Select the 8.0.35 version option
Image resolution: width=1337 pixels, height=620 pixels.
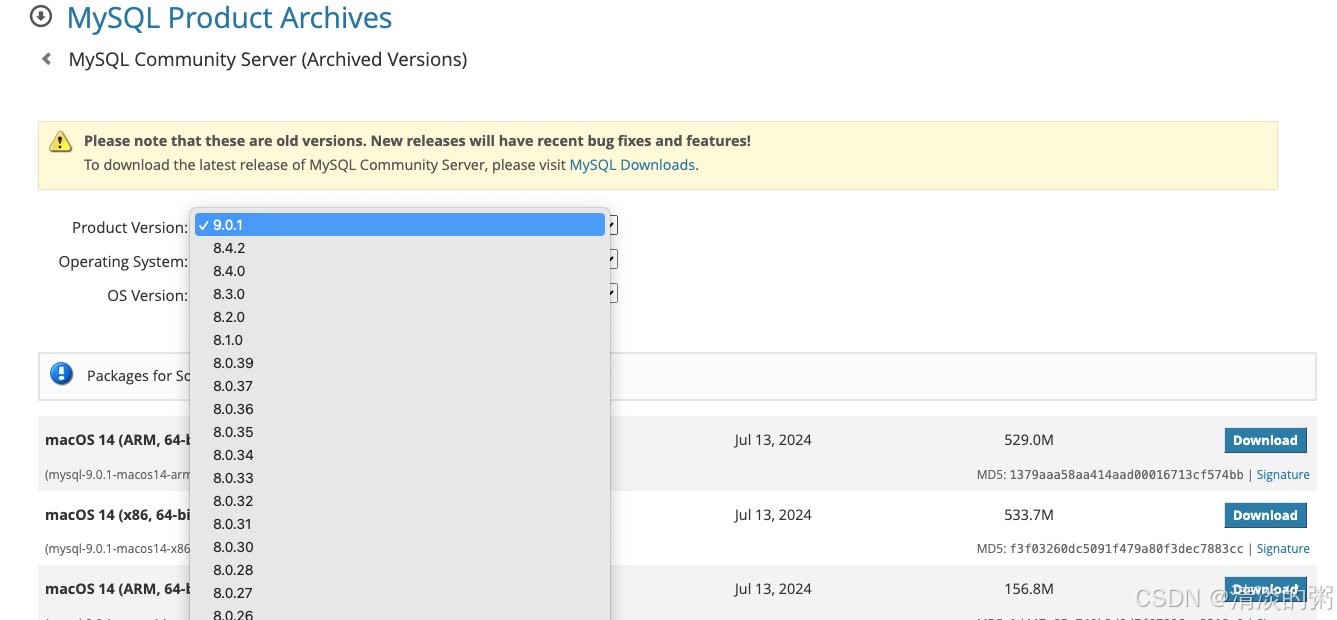pyautogui.click(x=400, y=432)
